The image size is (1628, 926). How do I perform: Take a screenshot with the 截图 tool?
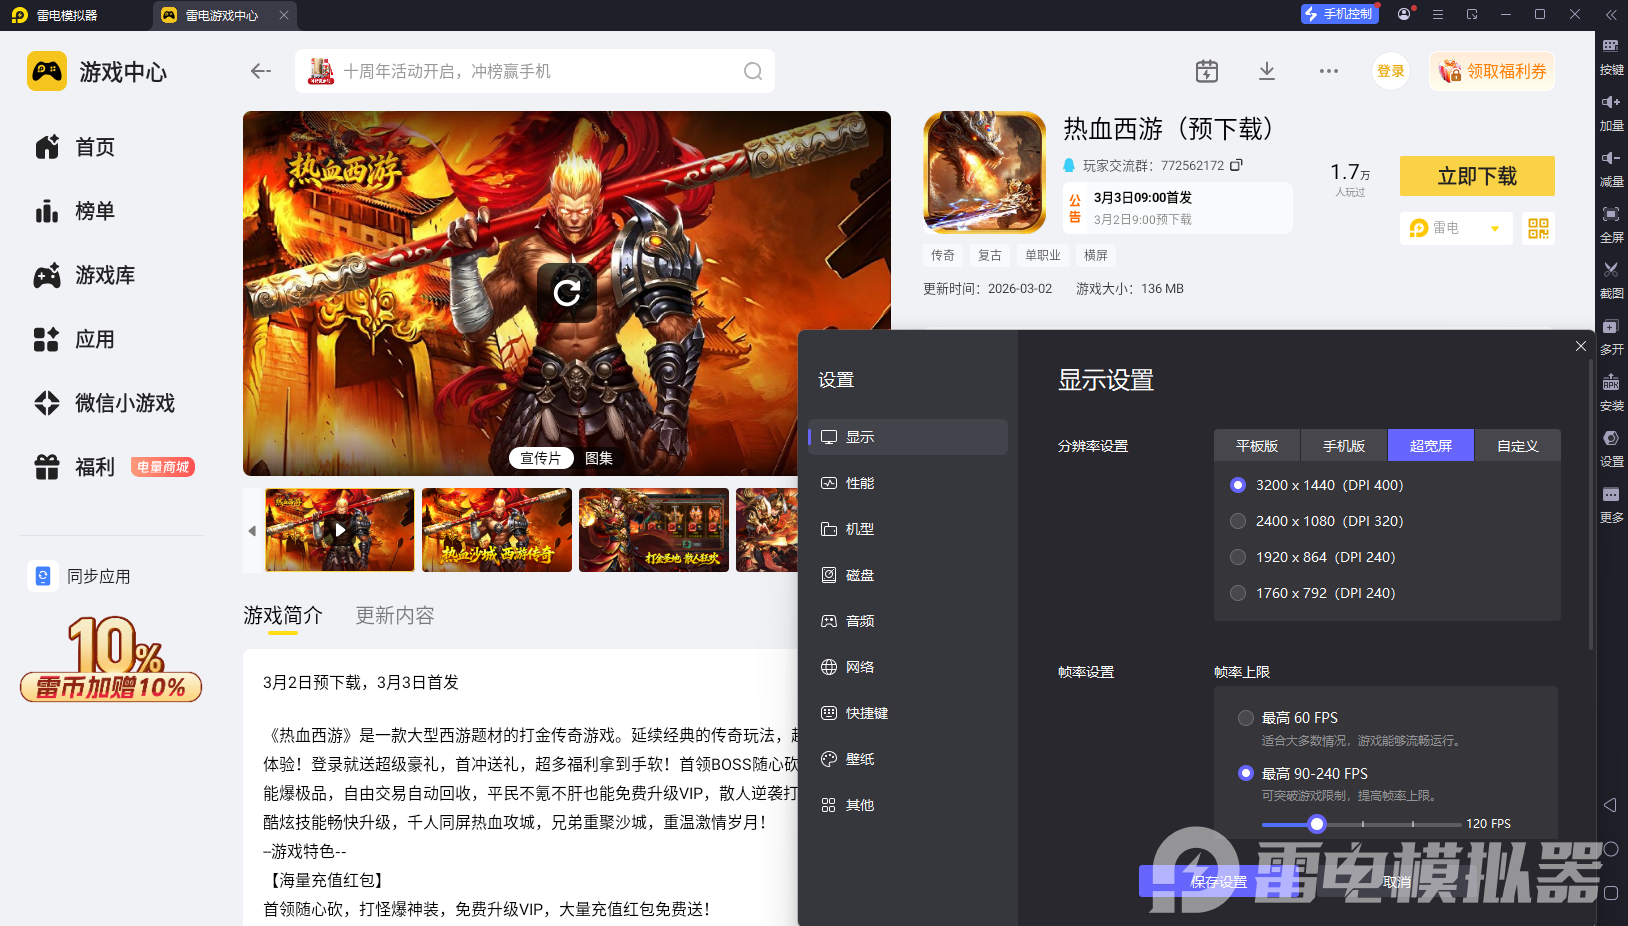pos(1611,280)
